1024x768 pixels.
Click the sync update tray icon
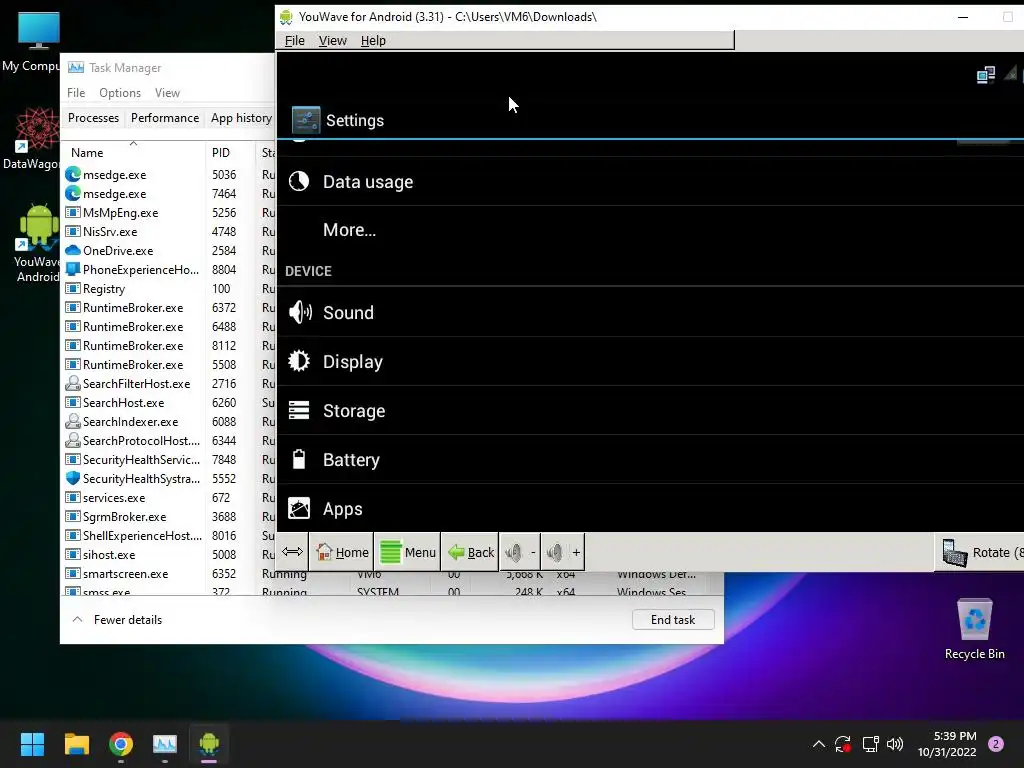click(x=842, y=744)
